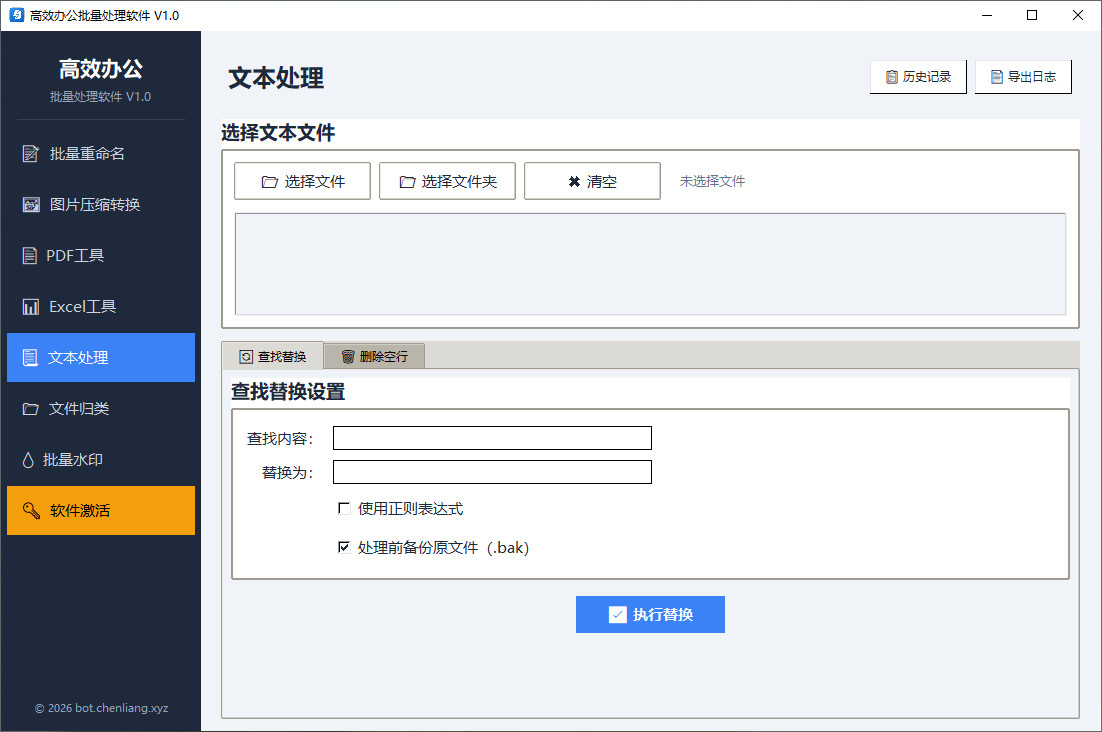
Task: Open Excel工具 from the sidebar
Action: pyautogui.click(x=101, y=306)
